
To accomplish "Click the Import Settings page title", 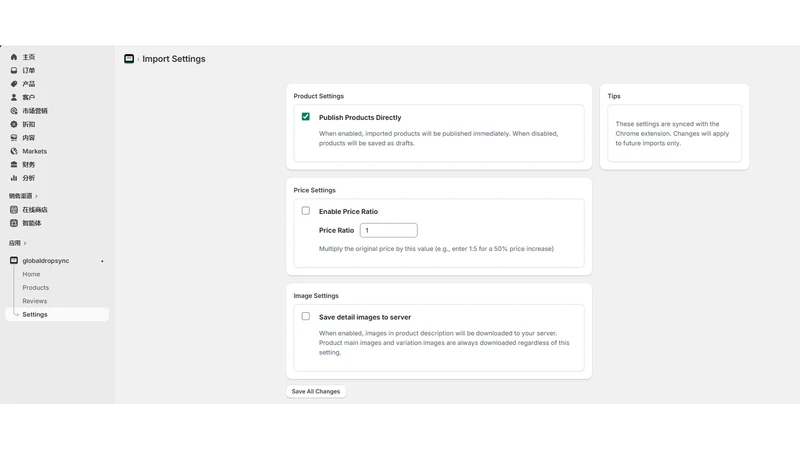I will 174,59.
